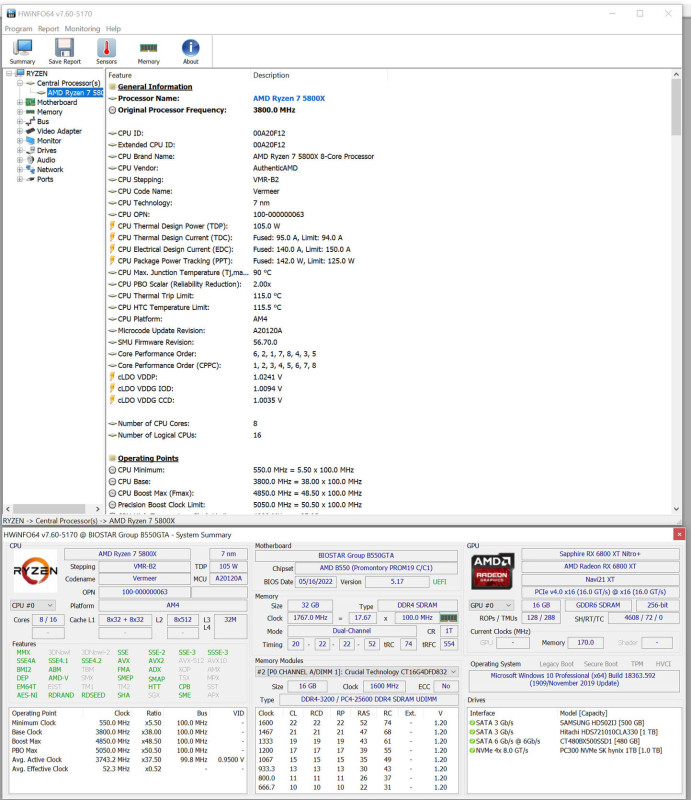Open the Help menu
Viewport: 691px width, 800px height.
coord(113,29)
